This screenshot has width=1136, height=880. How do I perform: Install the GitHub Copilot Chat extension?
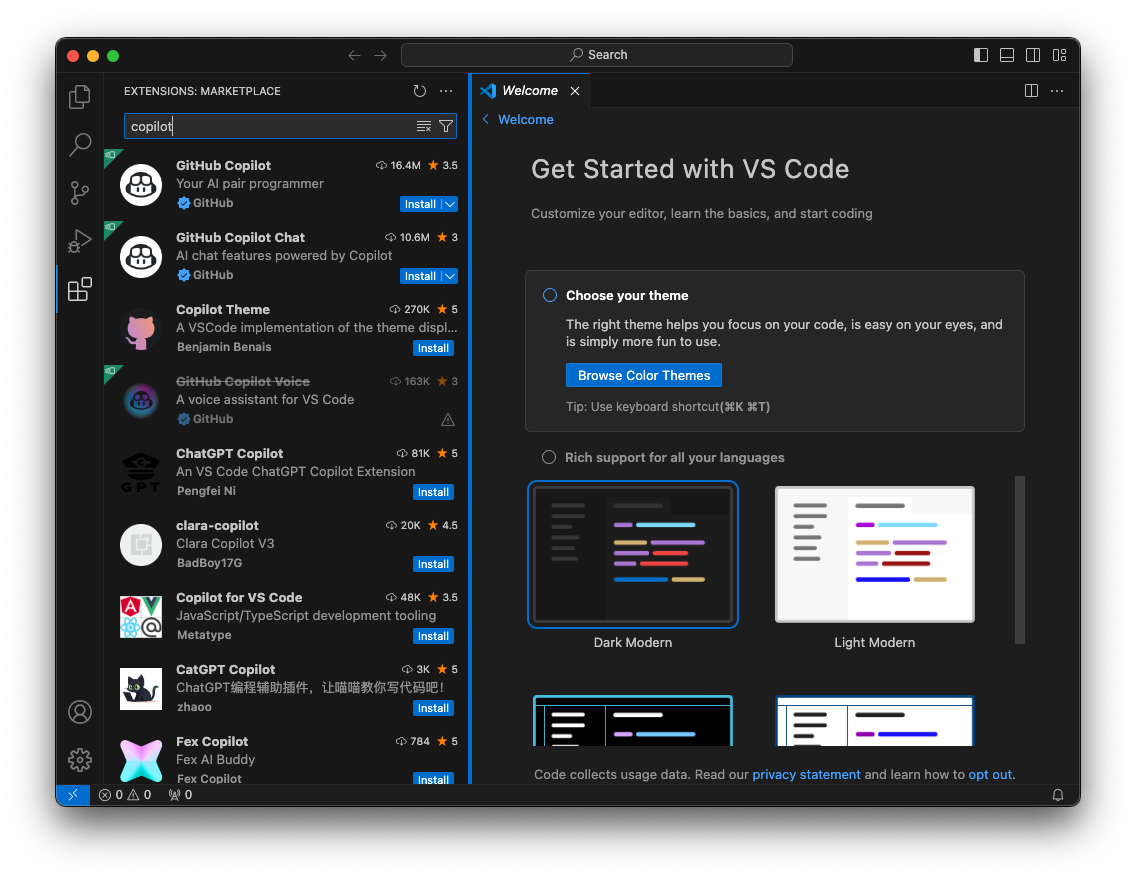(x=420, y=276)
